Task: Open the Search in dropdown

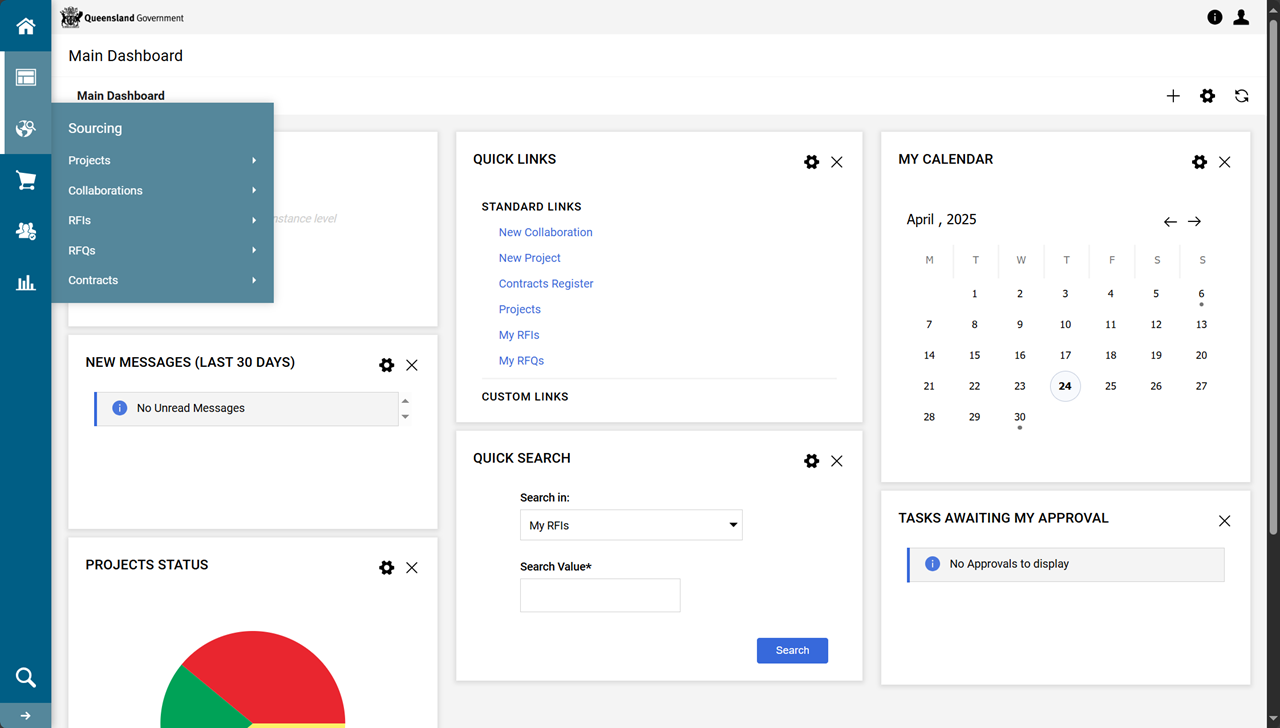Action: pos(631,525)
